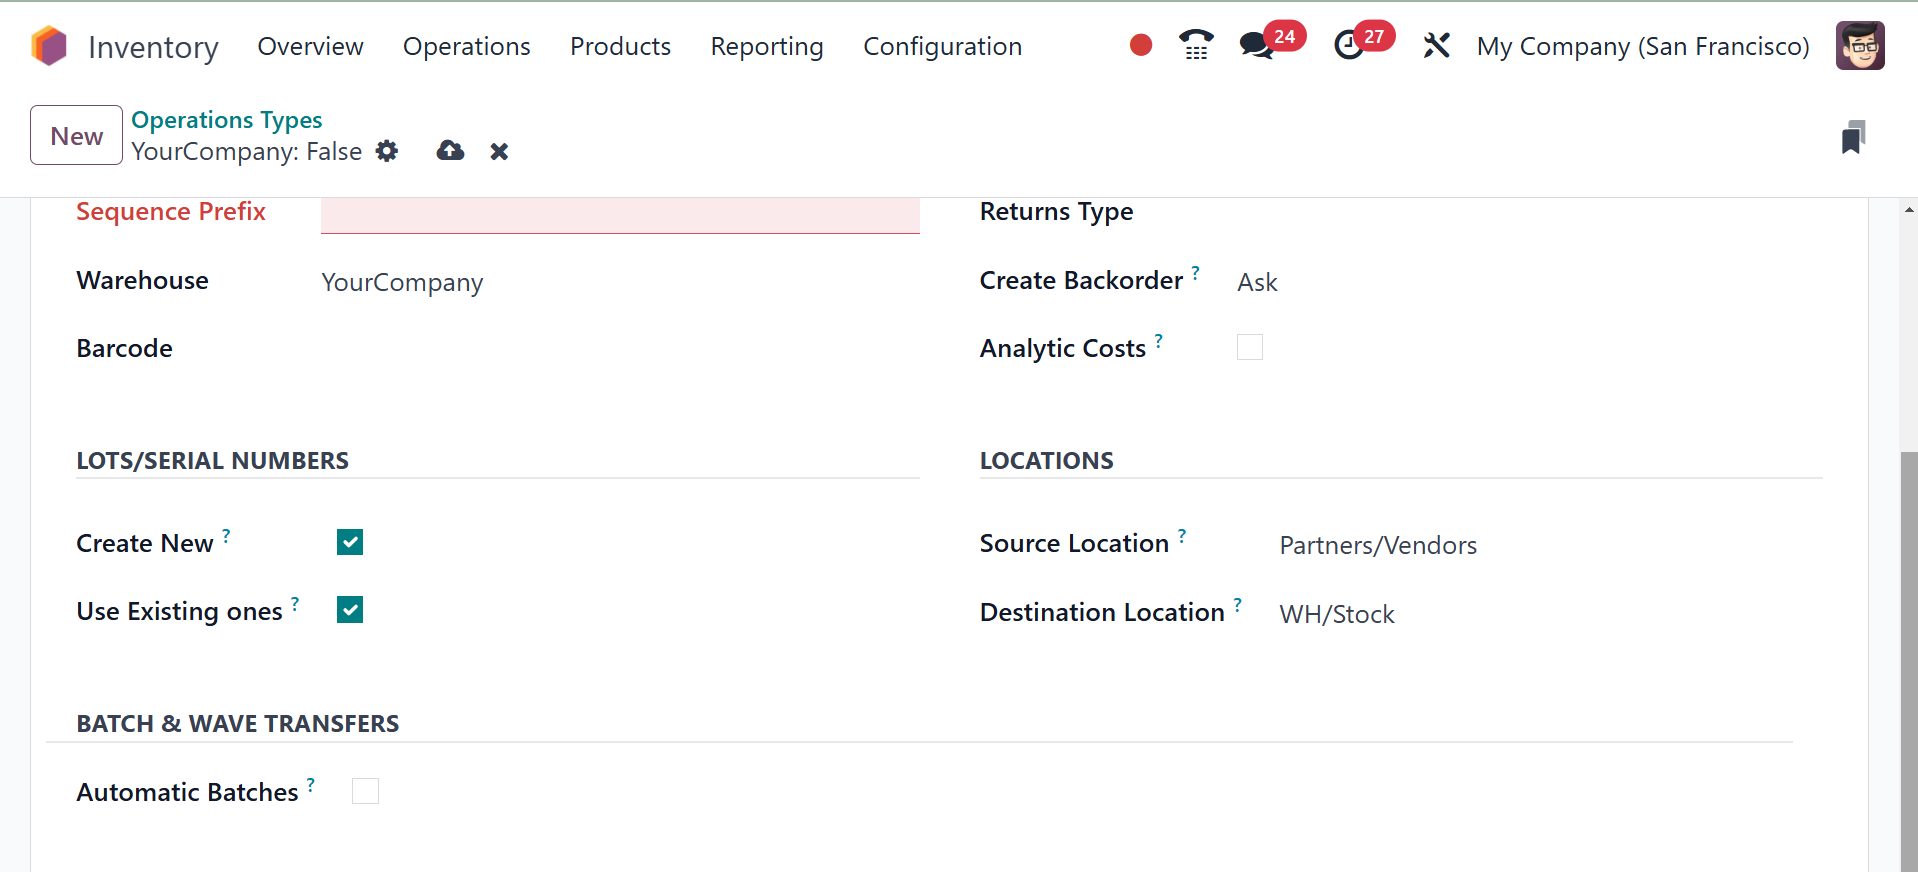This screenshot has height=872, width=1918.
Task: Click the bookmark icon at right
Action: pyautogui.click(x=1853, y=137)
